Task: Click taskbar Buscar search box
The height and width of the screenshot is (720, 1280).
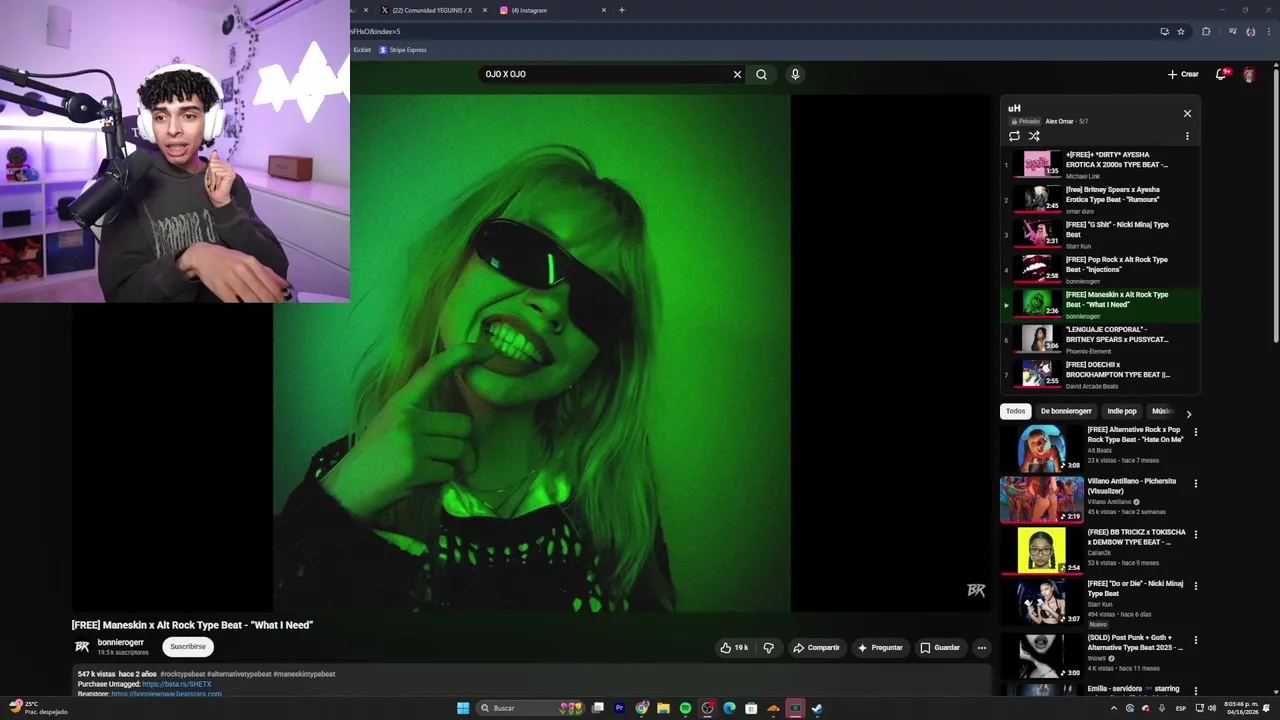Action: click(532, 708)
